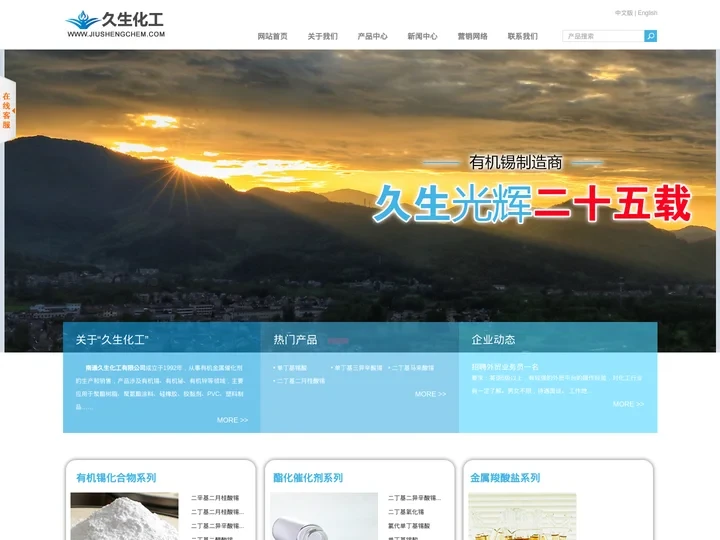This screenshot has height=540, width=720.
Task: Open the 单丁基三异辛酸锡 hot product link
Action: point(358,368)
